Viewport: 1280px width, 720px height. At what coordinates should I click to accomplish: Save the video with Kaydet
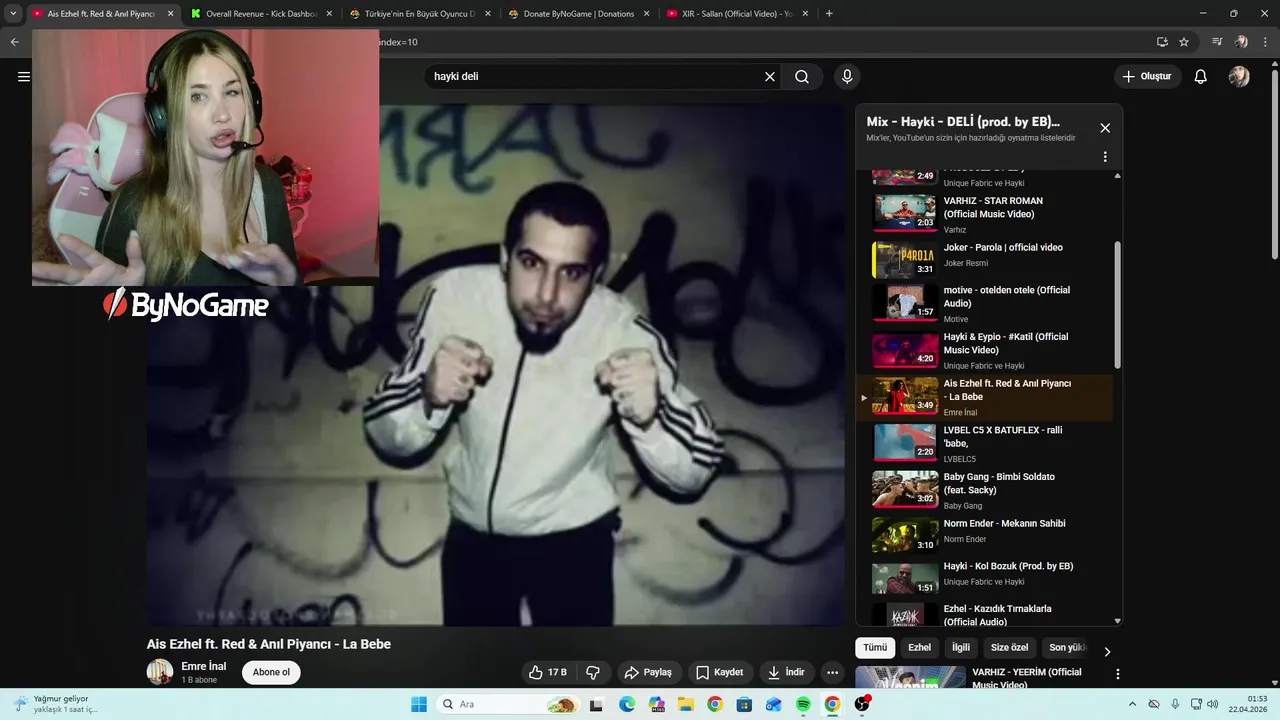719,672
